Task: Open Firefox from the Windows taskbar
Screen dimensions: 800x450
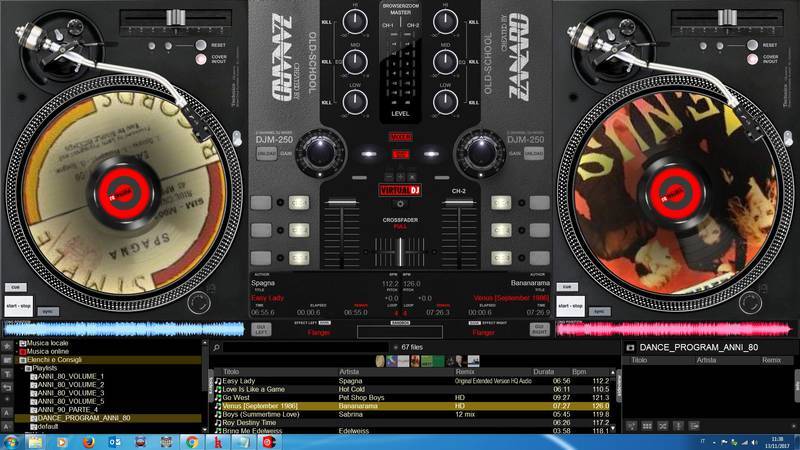Action: coord(88,441)
